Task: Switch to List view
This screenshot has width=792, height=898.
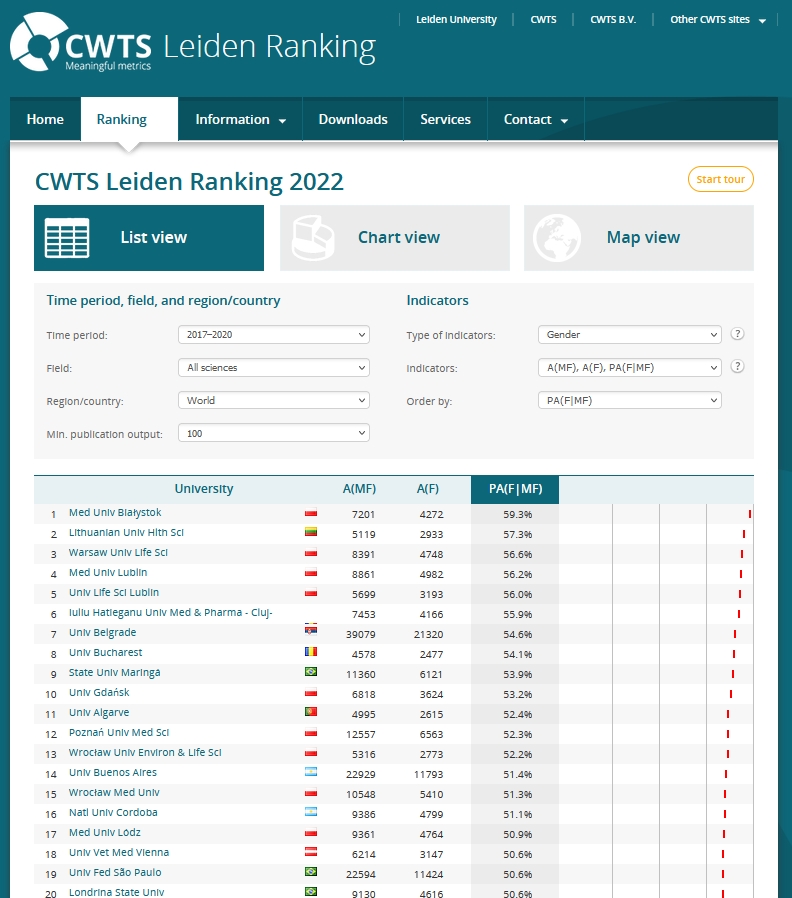Action: [149, 238]
